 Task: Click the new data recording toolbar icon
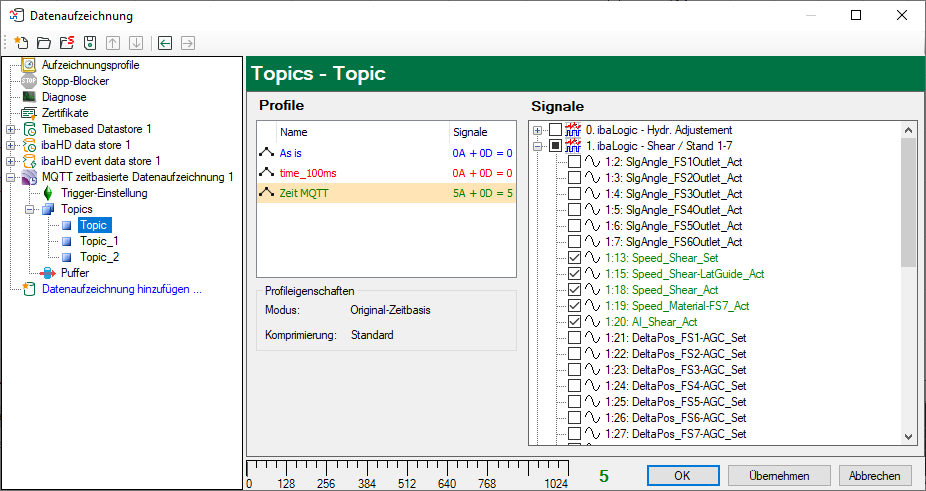(x=21, y=43)
